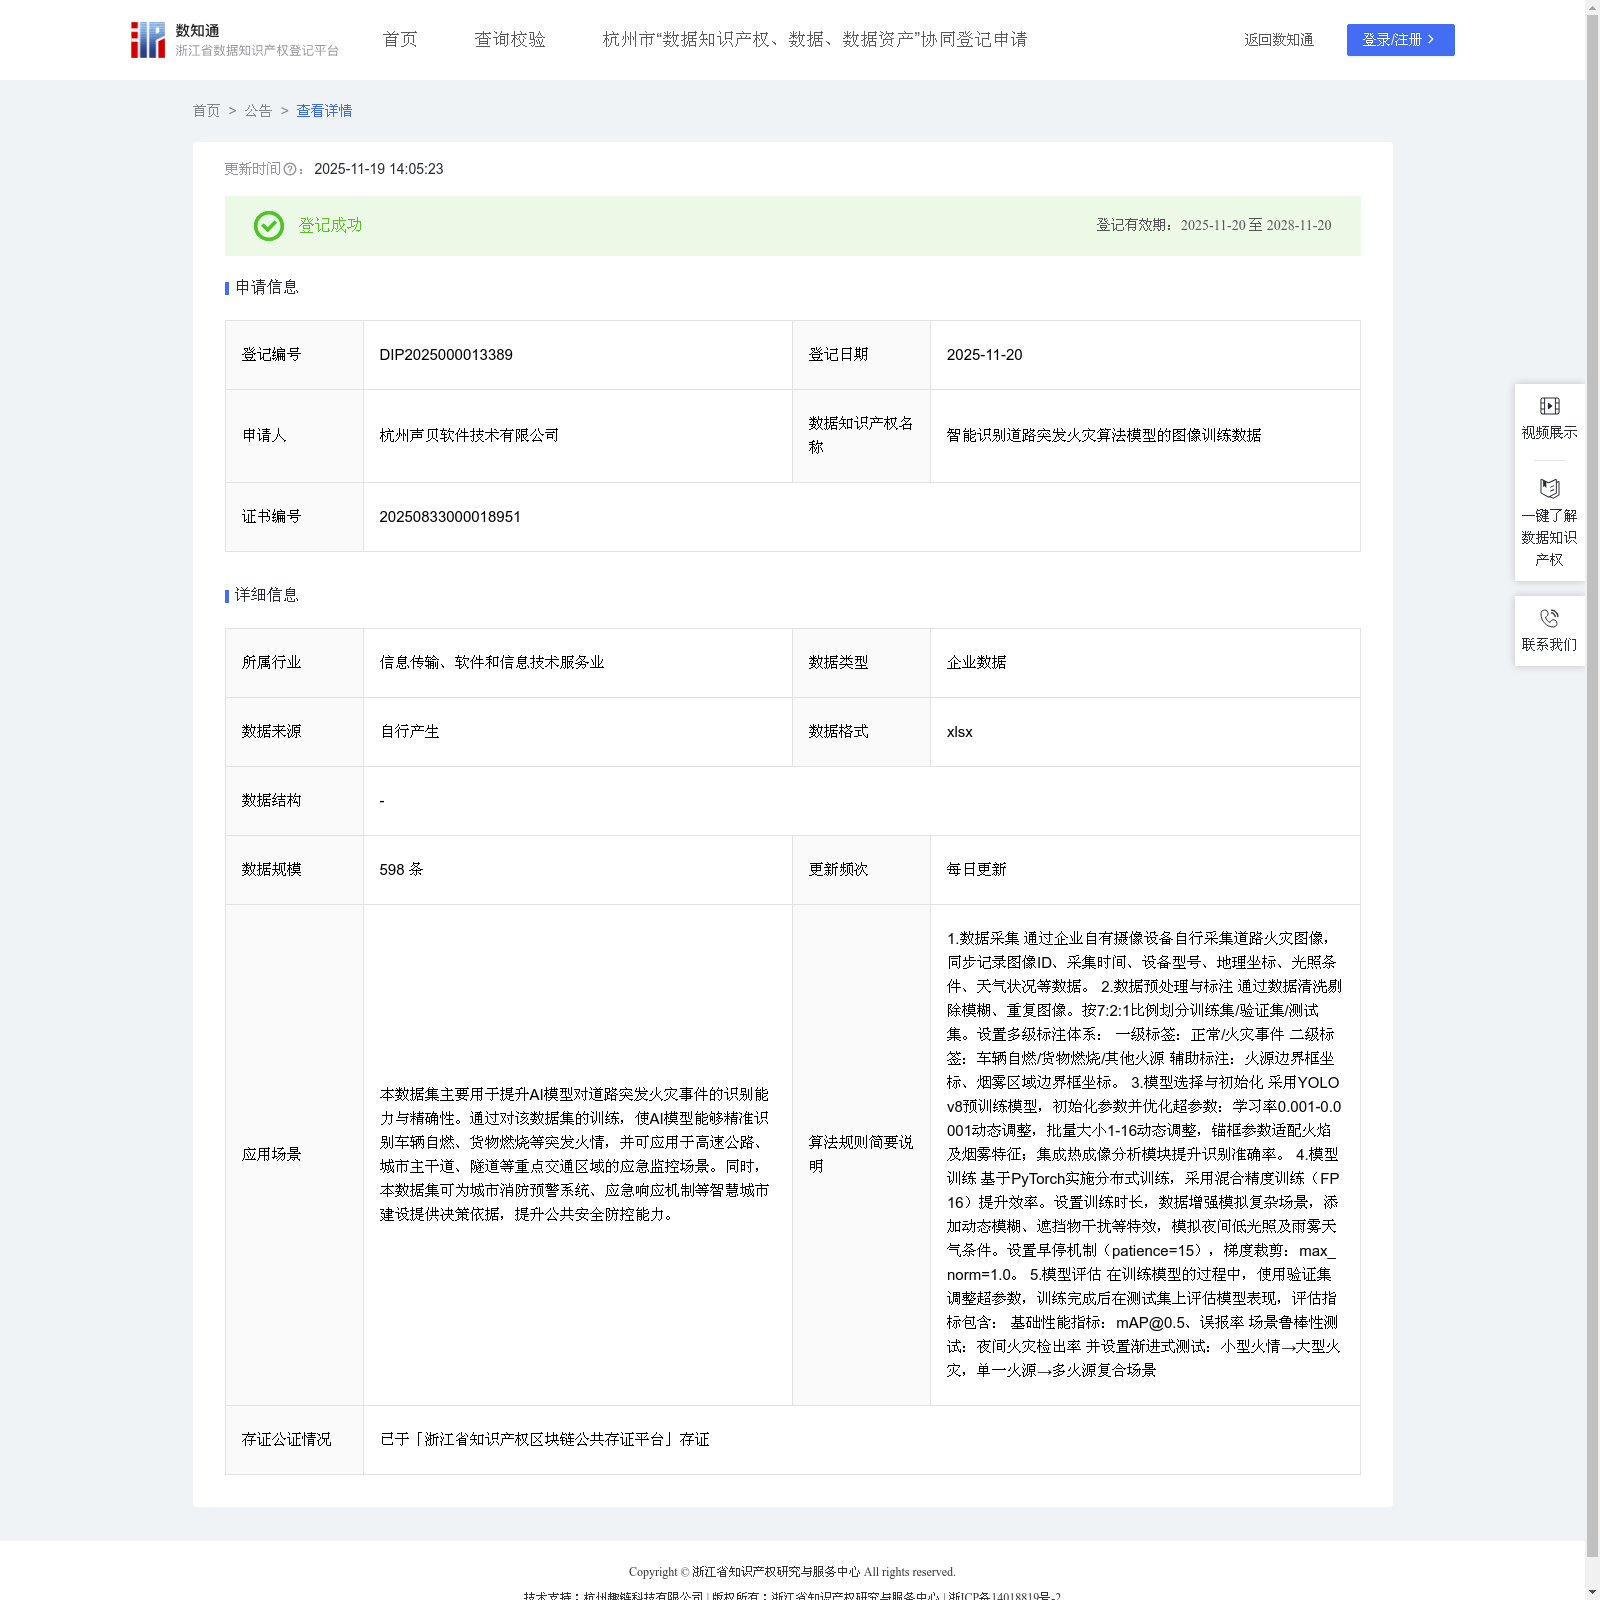Screen dimensions: 1600x1600
Task: Click the help icon beside 更新时间
Action: click(290, 170)
